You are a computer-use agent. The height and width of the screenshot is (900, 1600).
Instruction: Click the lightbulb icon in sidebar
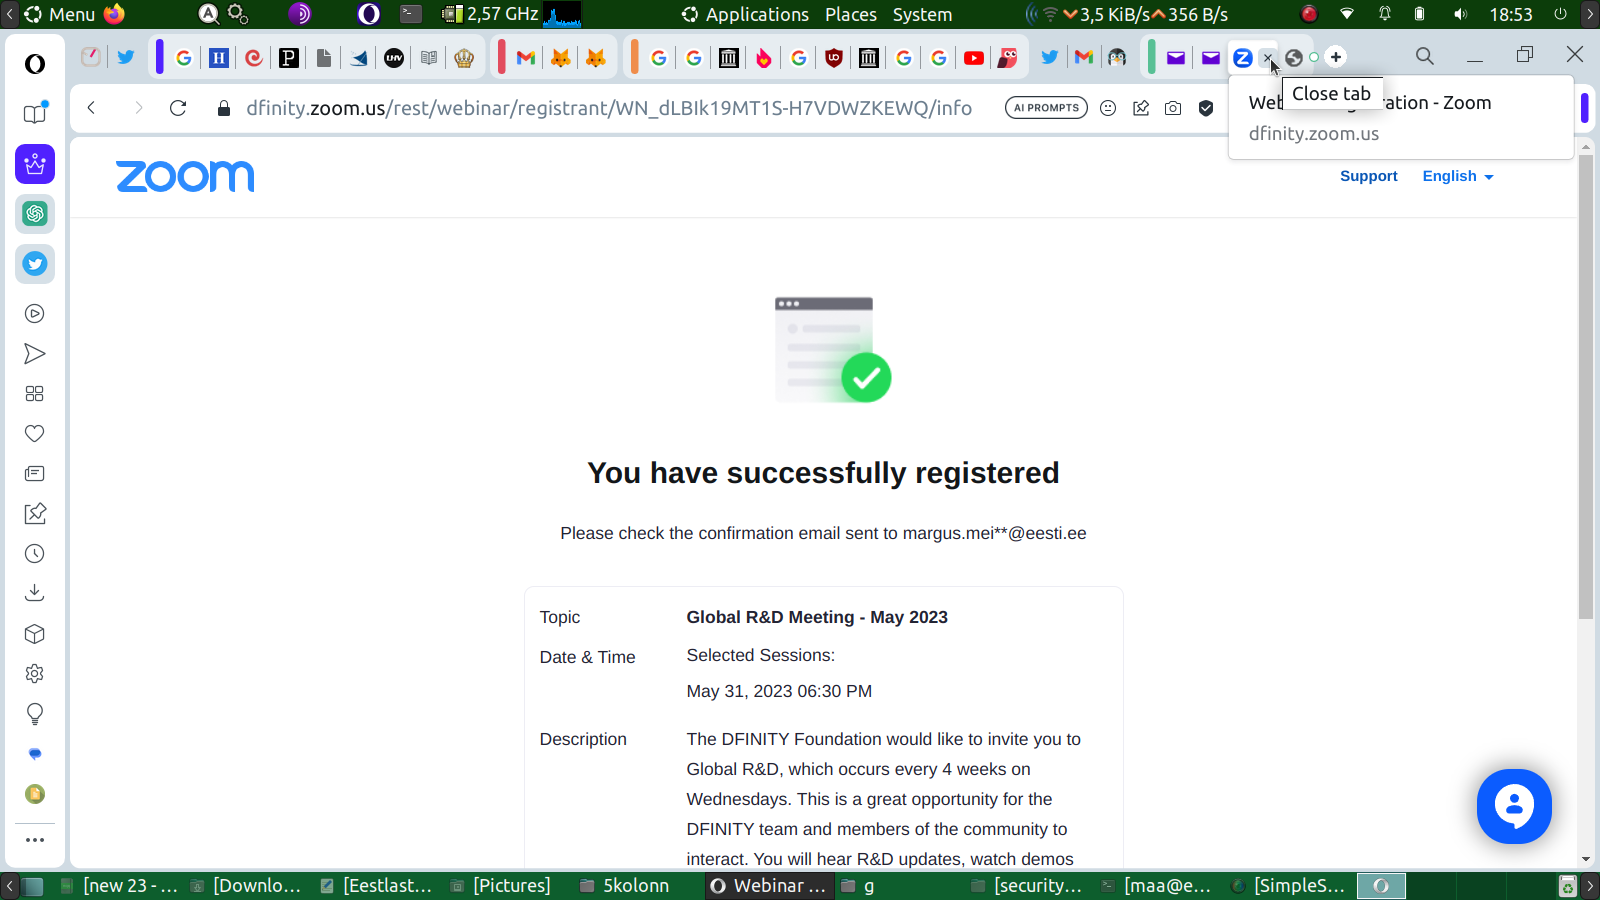35,714
